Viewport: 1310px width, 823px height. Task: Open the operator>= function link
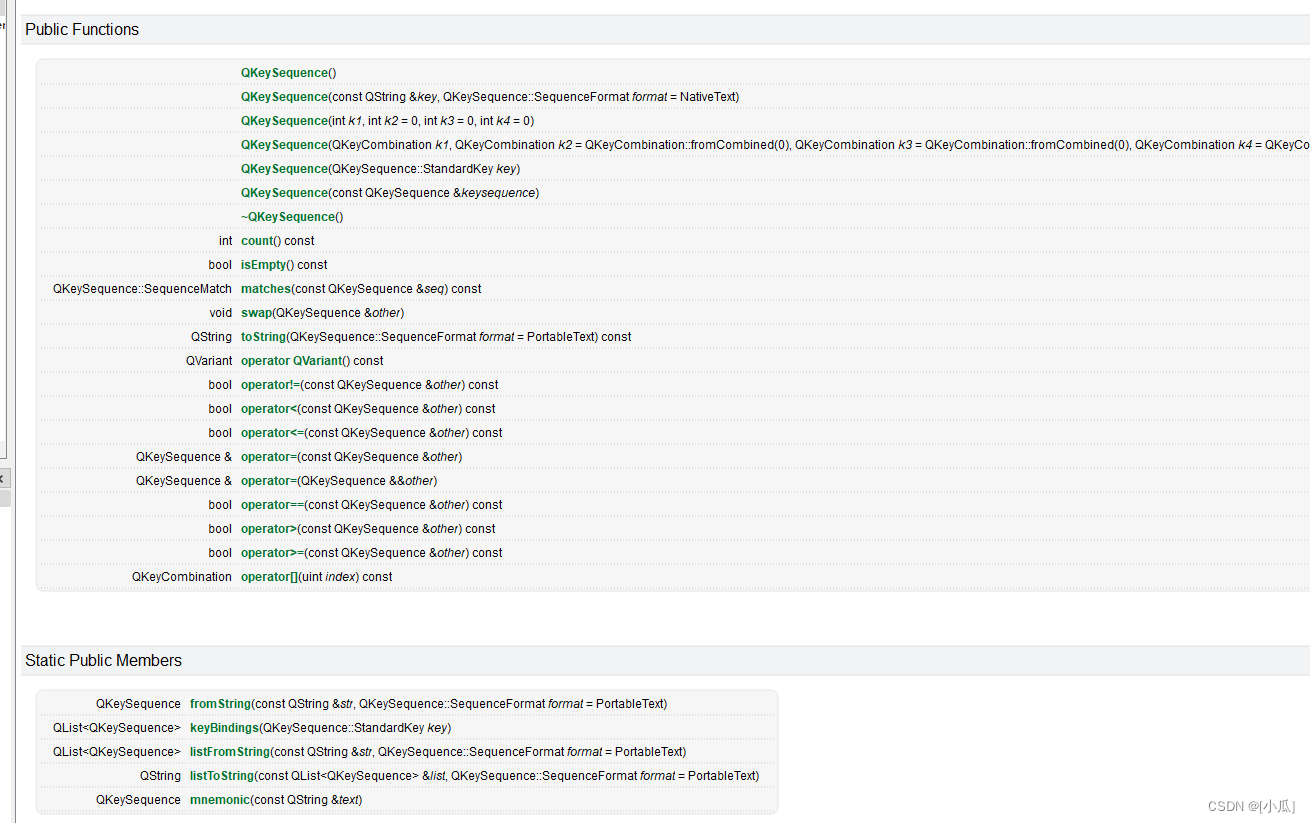point(273,553)
